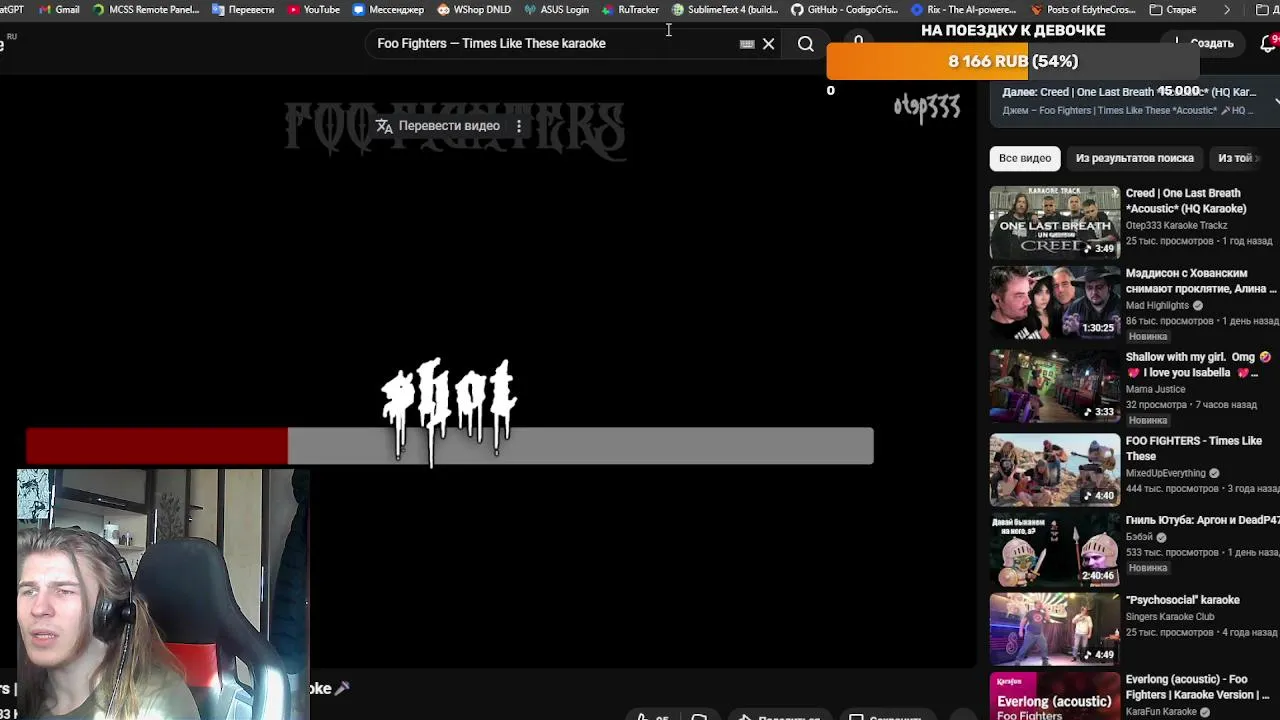Visit the Otep333 Karaoke Trackz channel
Image resolution: width=1280 pixels, height=720 pixels.
click(x=1176, y=225)
